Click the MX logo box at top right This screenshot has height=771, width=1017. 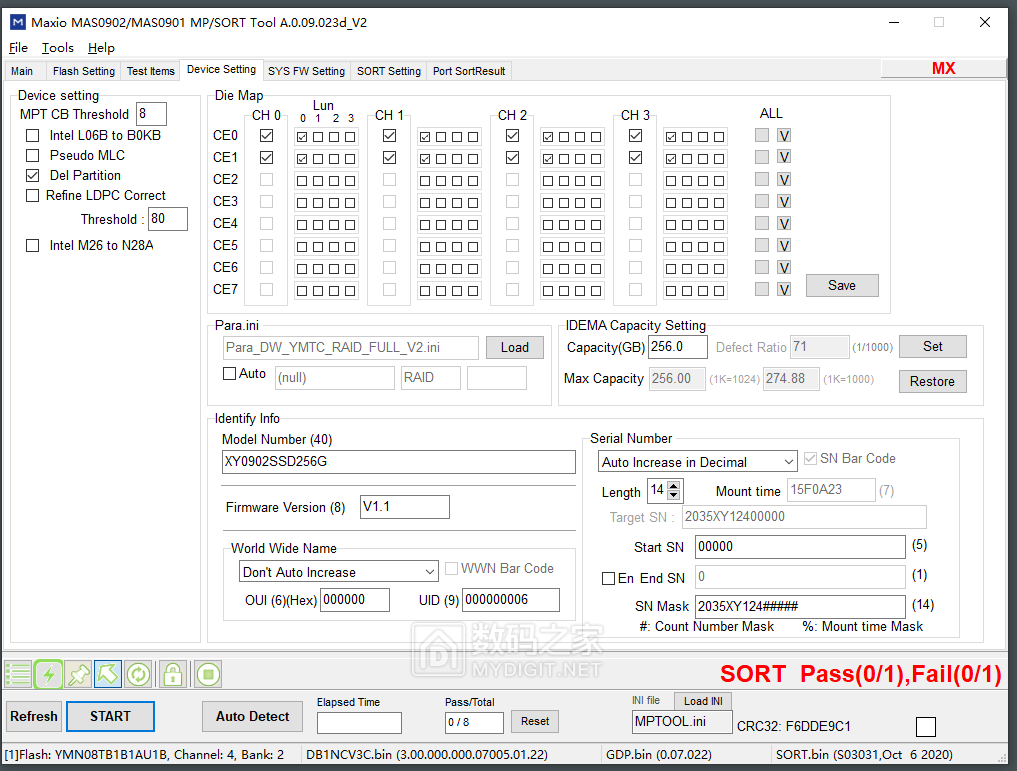click(944, 68)
